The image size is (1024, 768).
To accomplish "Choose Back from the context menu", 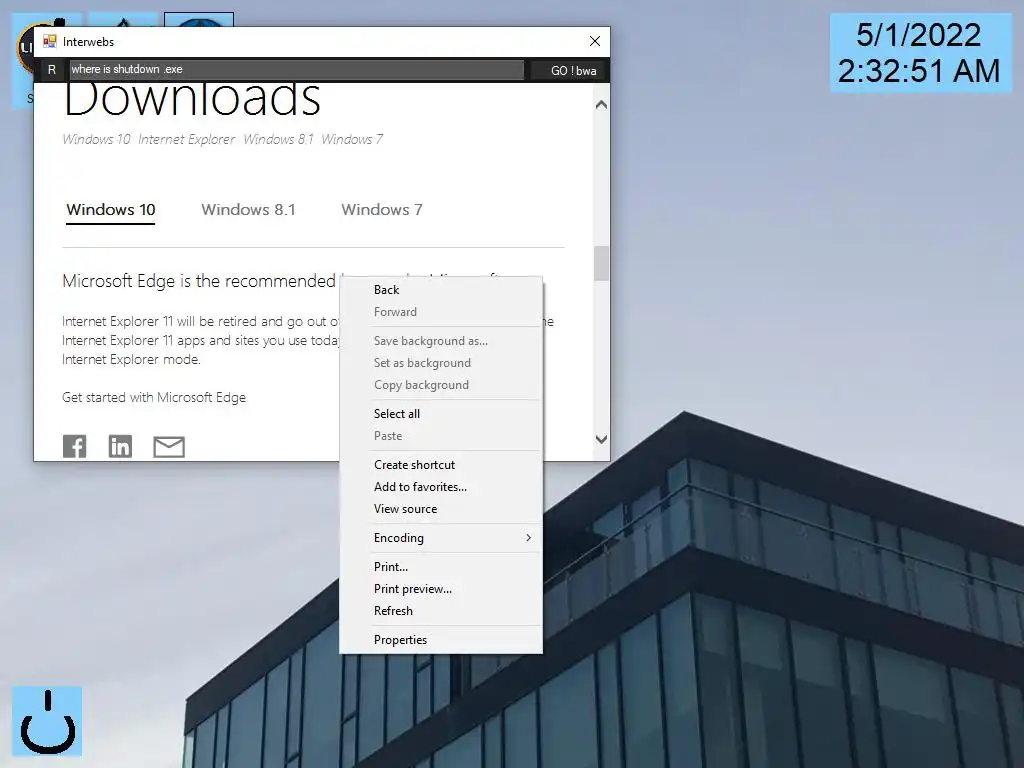I will click(x=441, y=290).
